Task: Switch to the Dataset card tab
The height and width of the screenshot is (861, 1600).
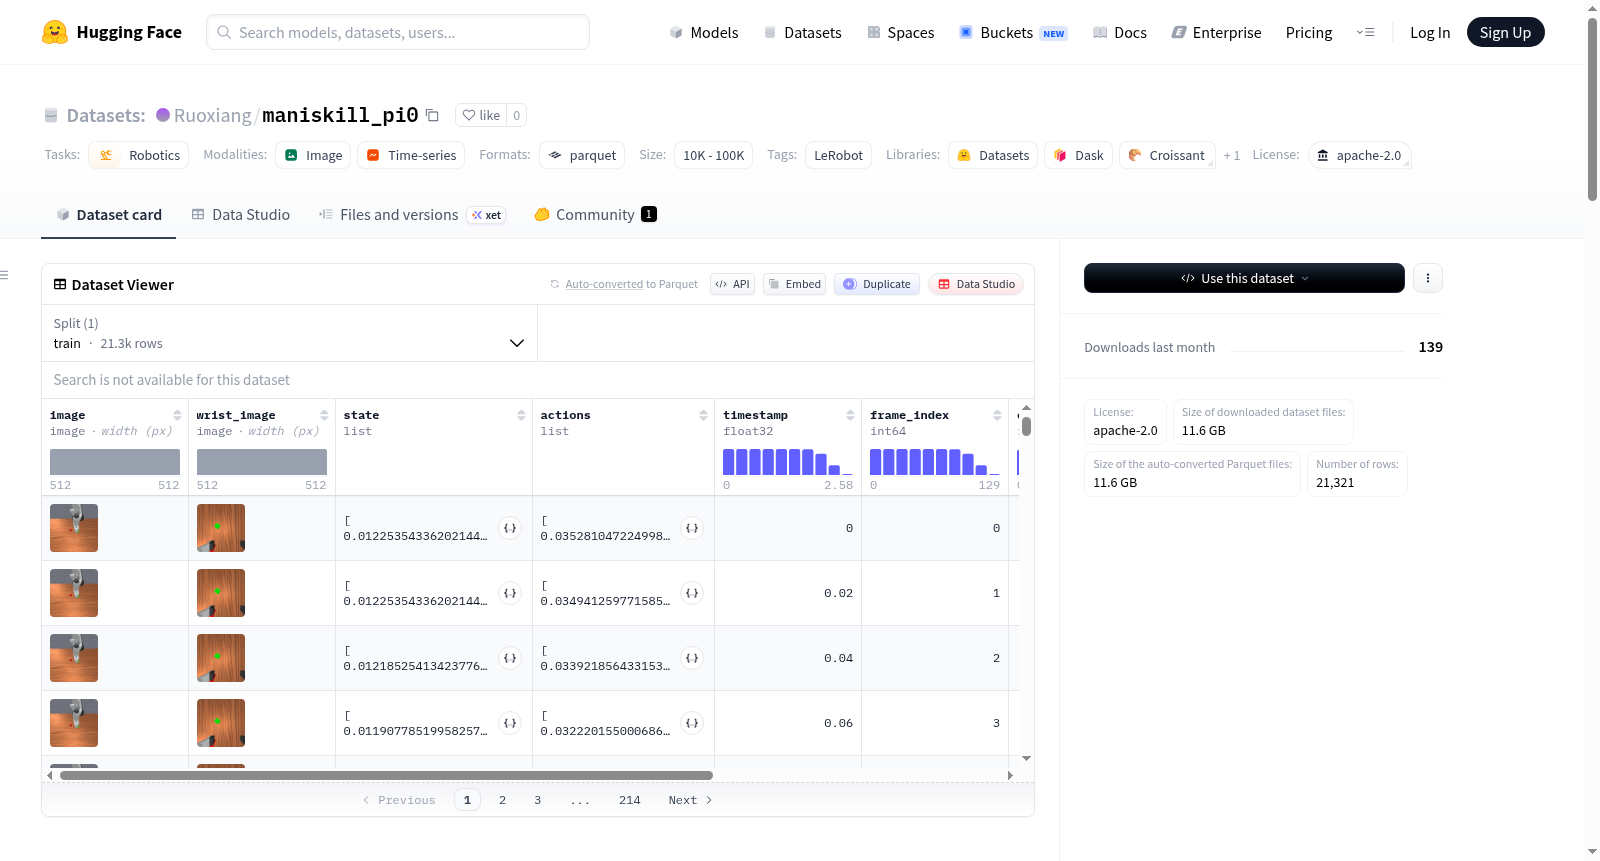Action: [108, 214]
